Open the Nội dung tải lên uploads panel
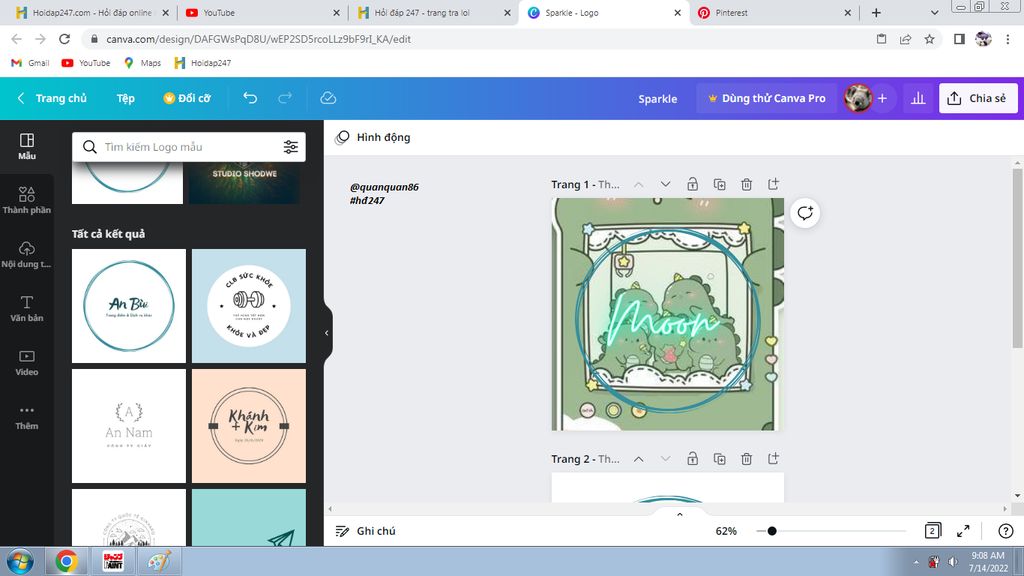Screen dimensions: 1024x576 [27, 255]
